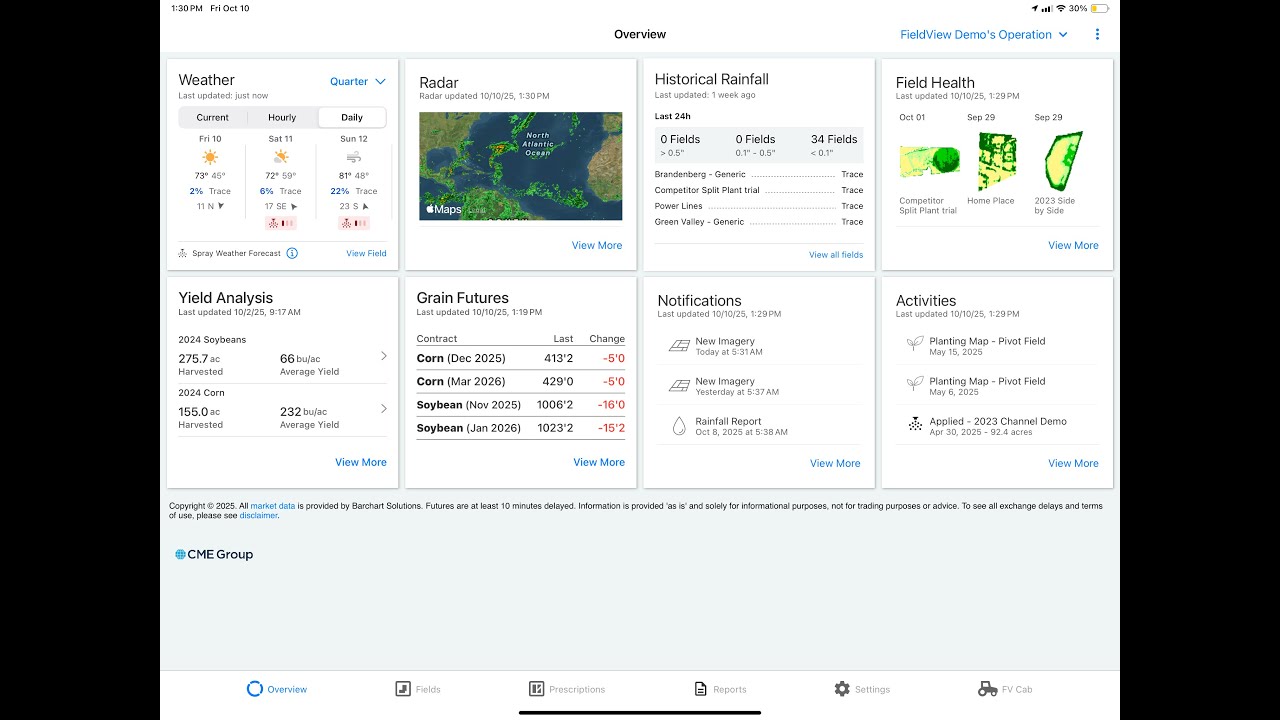
Task: Open 2023 Side by Side field image
Action: pyautogui.click(x=1064, y=162)
